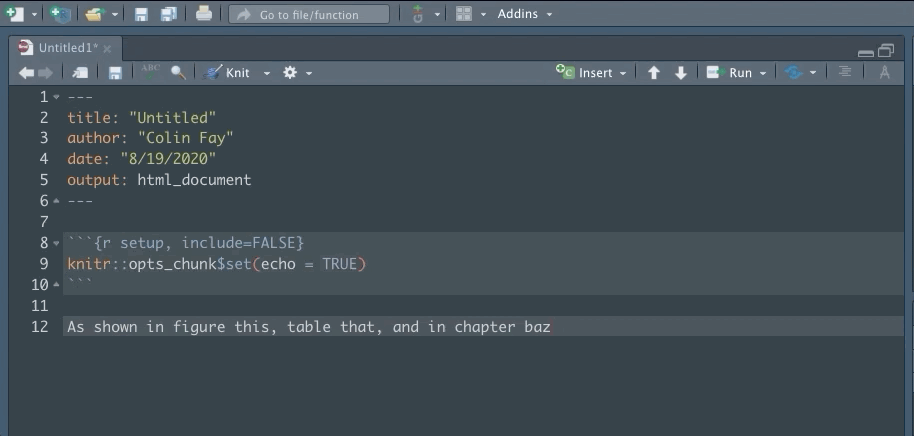This screenshot has width=914, height=436.
Task: Open the Knit options dropdown arrow
Action: (x=267, y=73)
